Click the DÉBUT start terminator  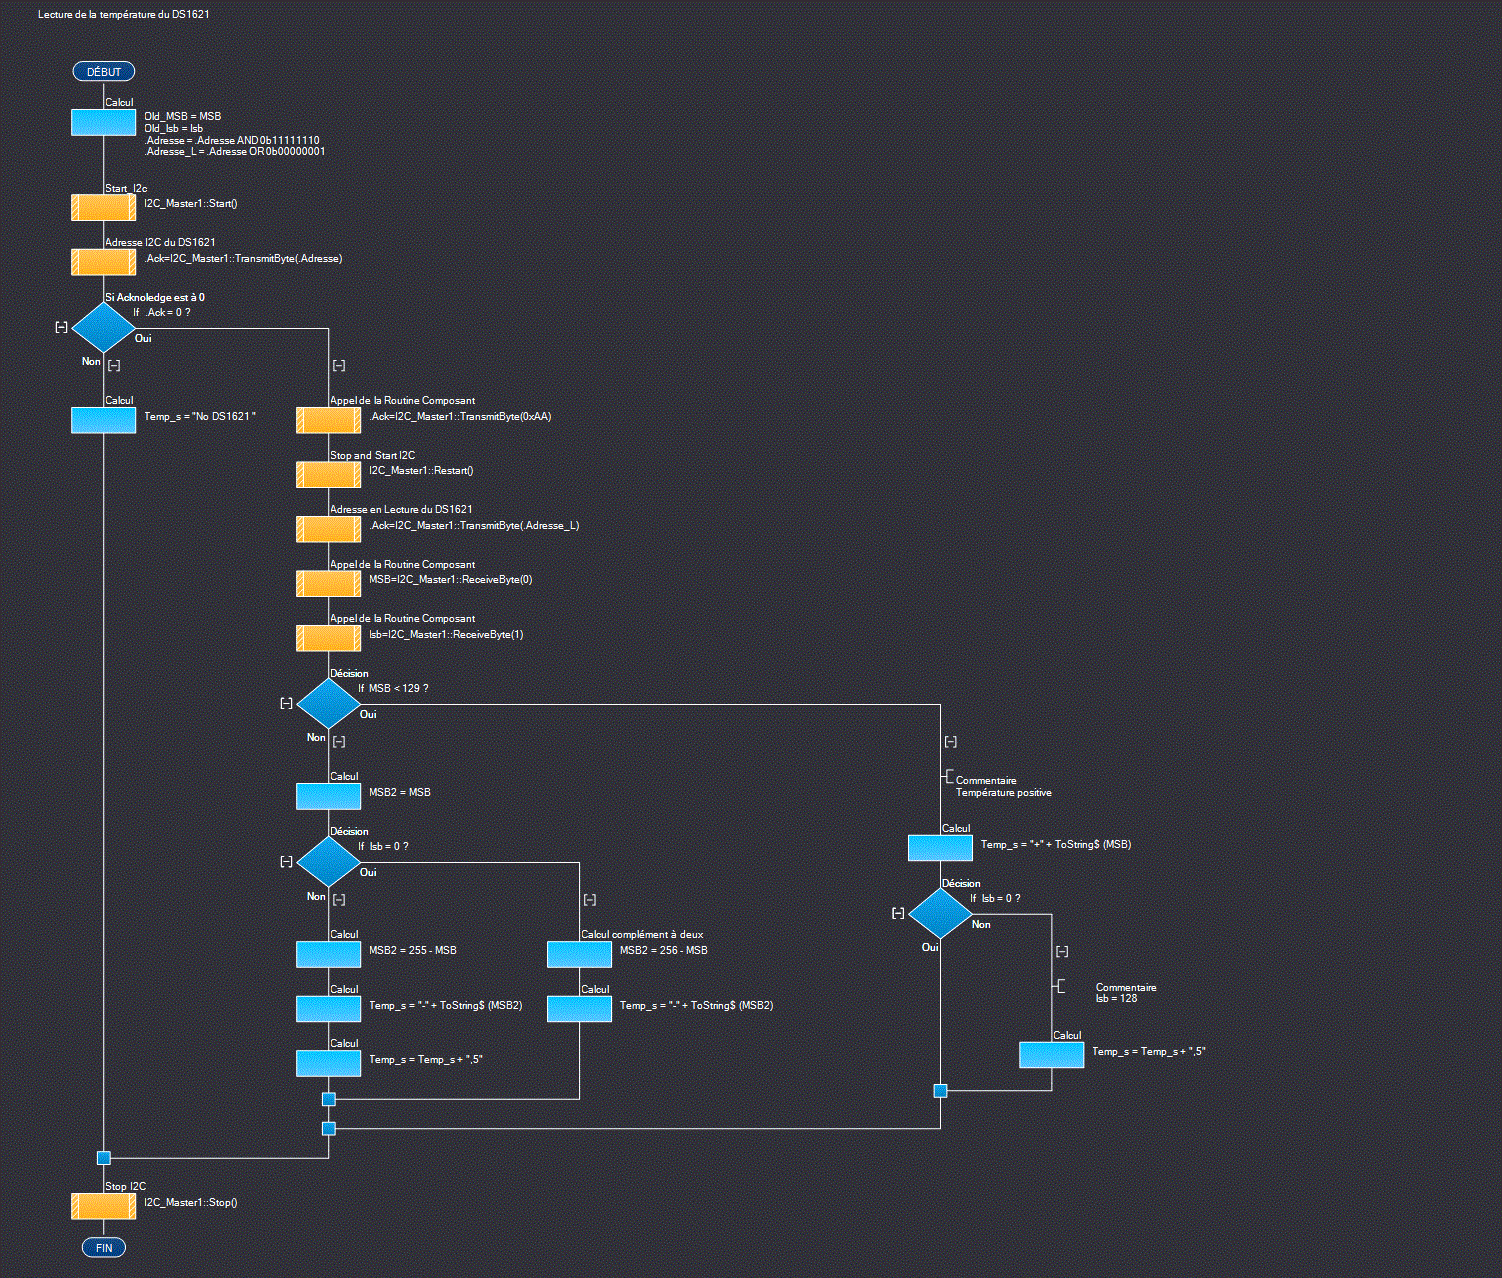(104, 72)
